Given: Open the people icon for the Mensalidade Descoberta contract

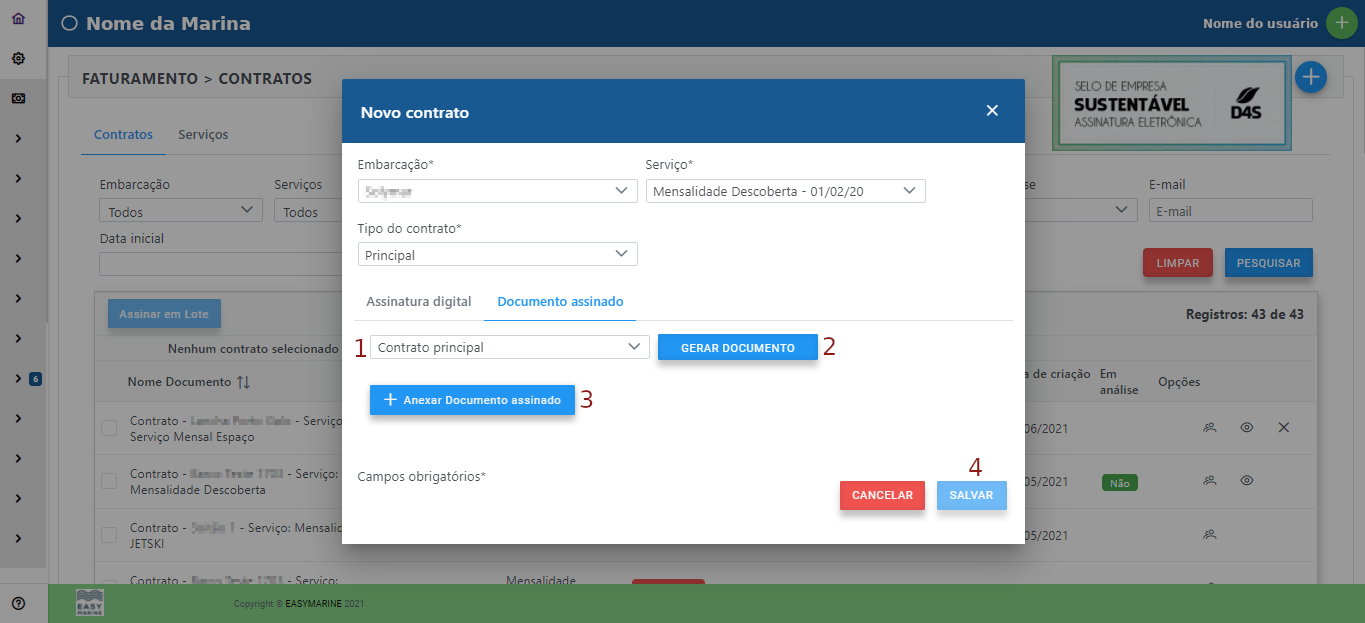Looking at the screenshot, I should point(1209,481).
